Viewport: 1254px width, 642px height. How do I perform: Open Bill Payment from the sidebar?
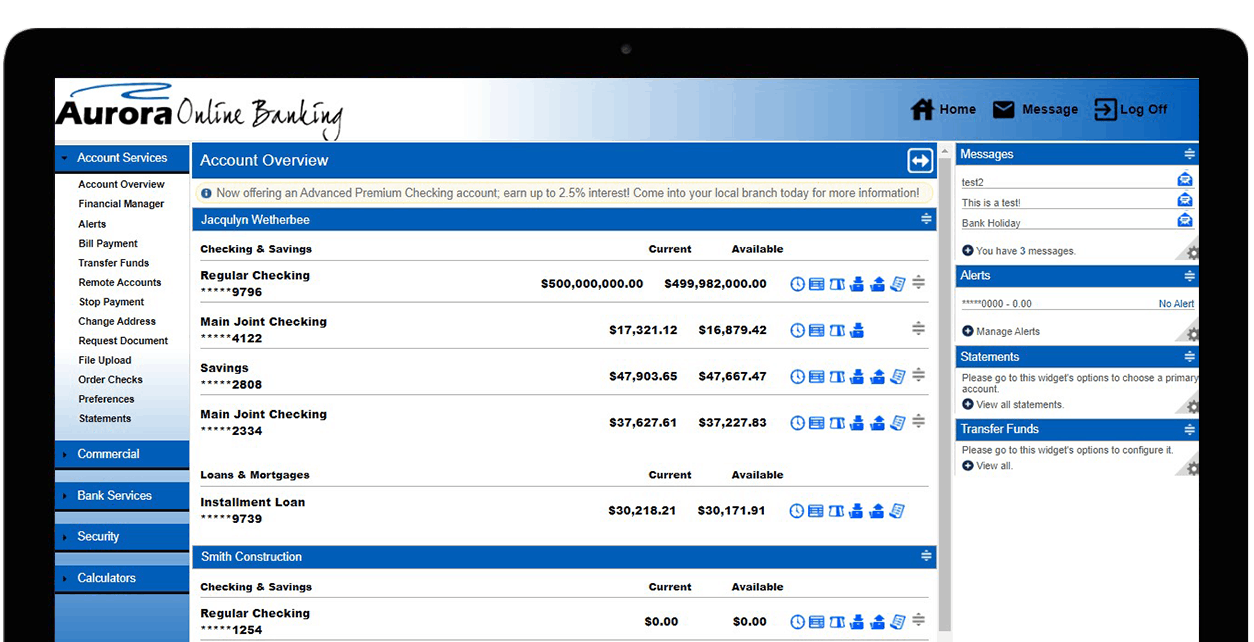pyautogui.click(x=108, y=243)
